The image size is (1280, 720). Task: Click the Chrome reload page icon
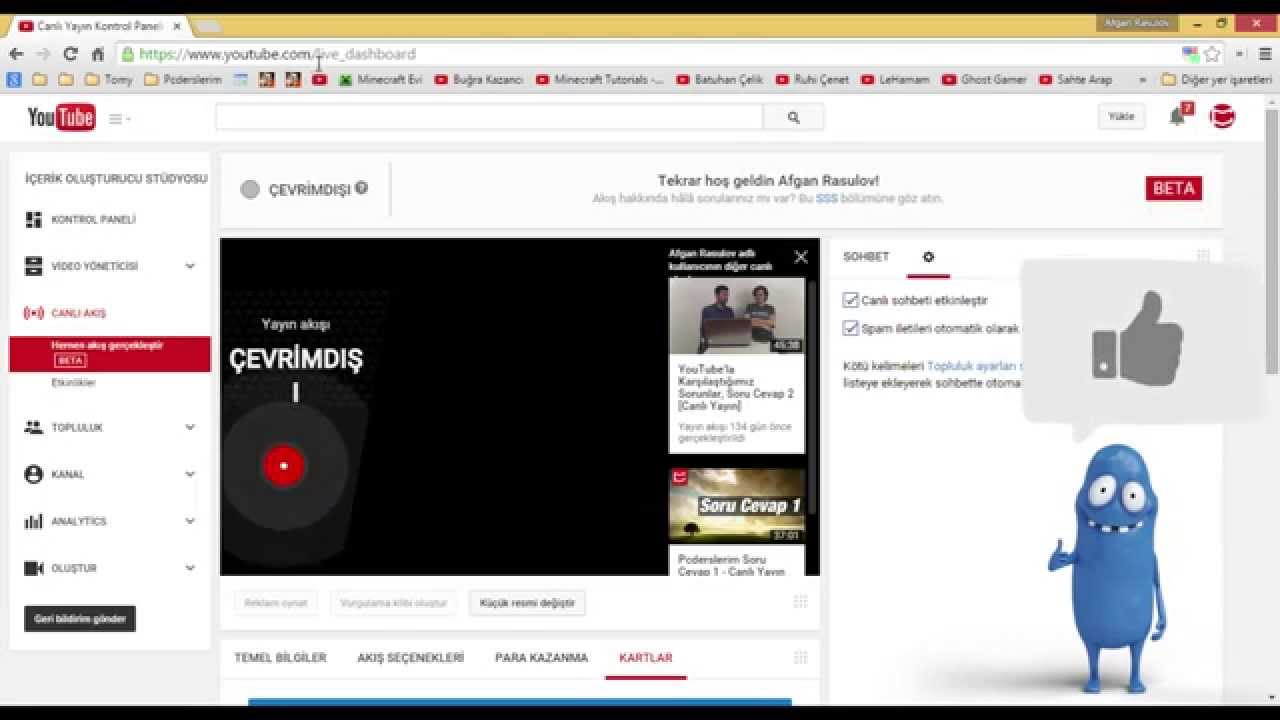click(x=70, y=54)
